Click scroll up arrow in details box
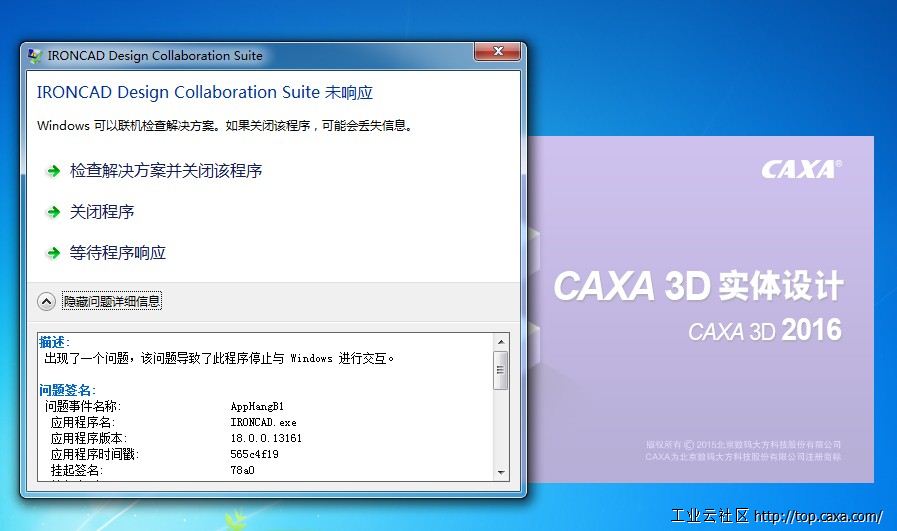Image resolution: width=897 pixels, height=531 pixels. click(501, 342)
